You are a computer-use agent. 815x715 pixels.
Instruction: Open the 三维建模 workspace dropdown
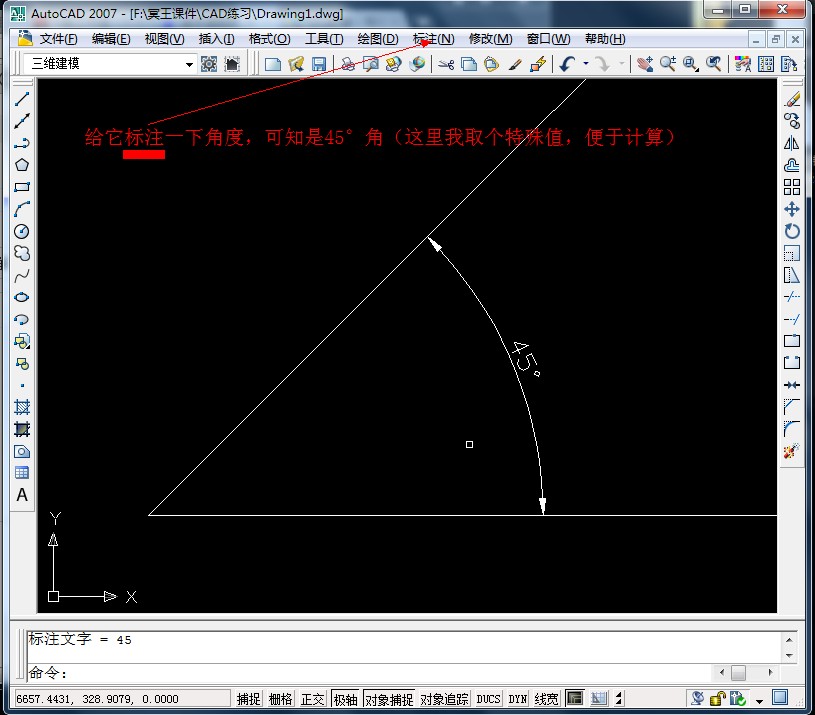pos(189,64)
